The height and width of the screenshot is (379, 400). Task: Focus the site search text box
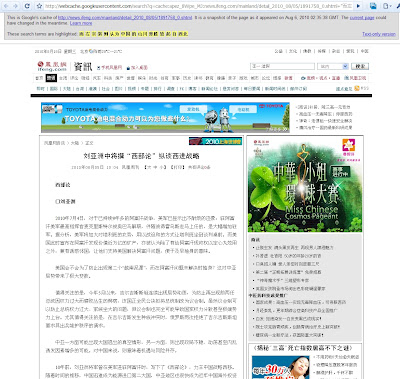click(x=282, y=66)
